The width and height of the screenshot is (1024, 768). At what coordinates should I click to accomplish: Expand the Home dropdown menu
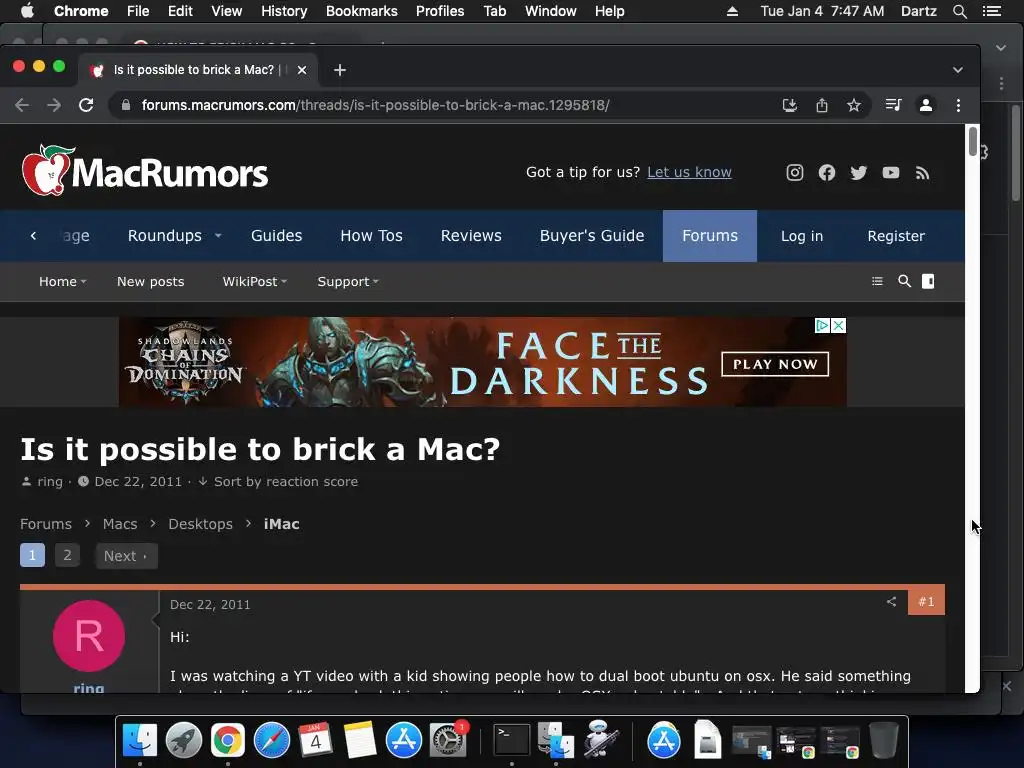[63, 281]
